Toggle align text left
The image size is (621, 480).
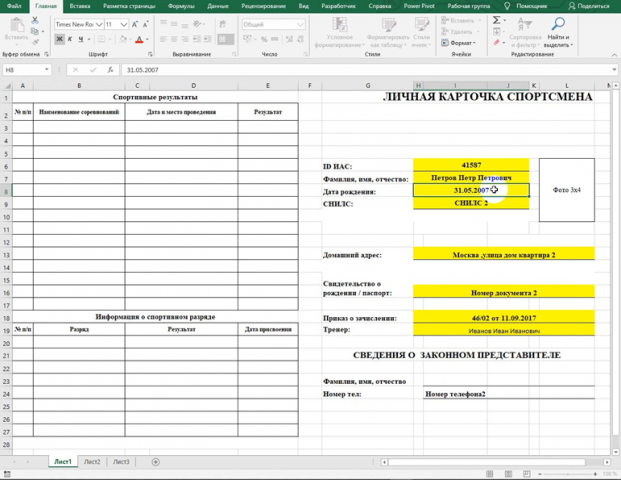pyautogui.click(x=163, y=39)
